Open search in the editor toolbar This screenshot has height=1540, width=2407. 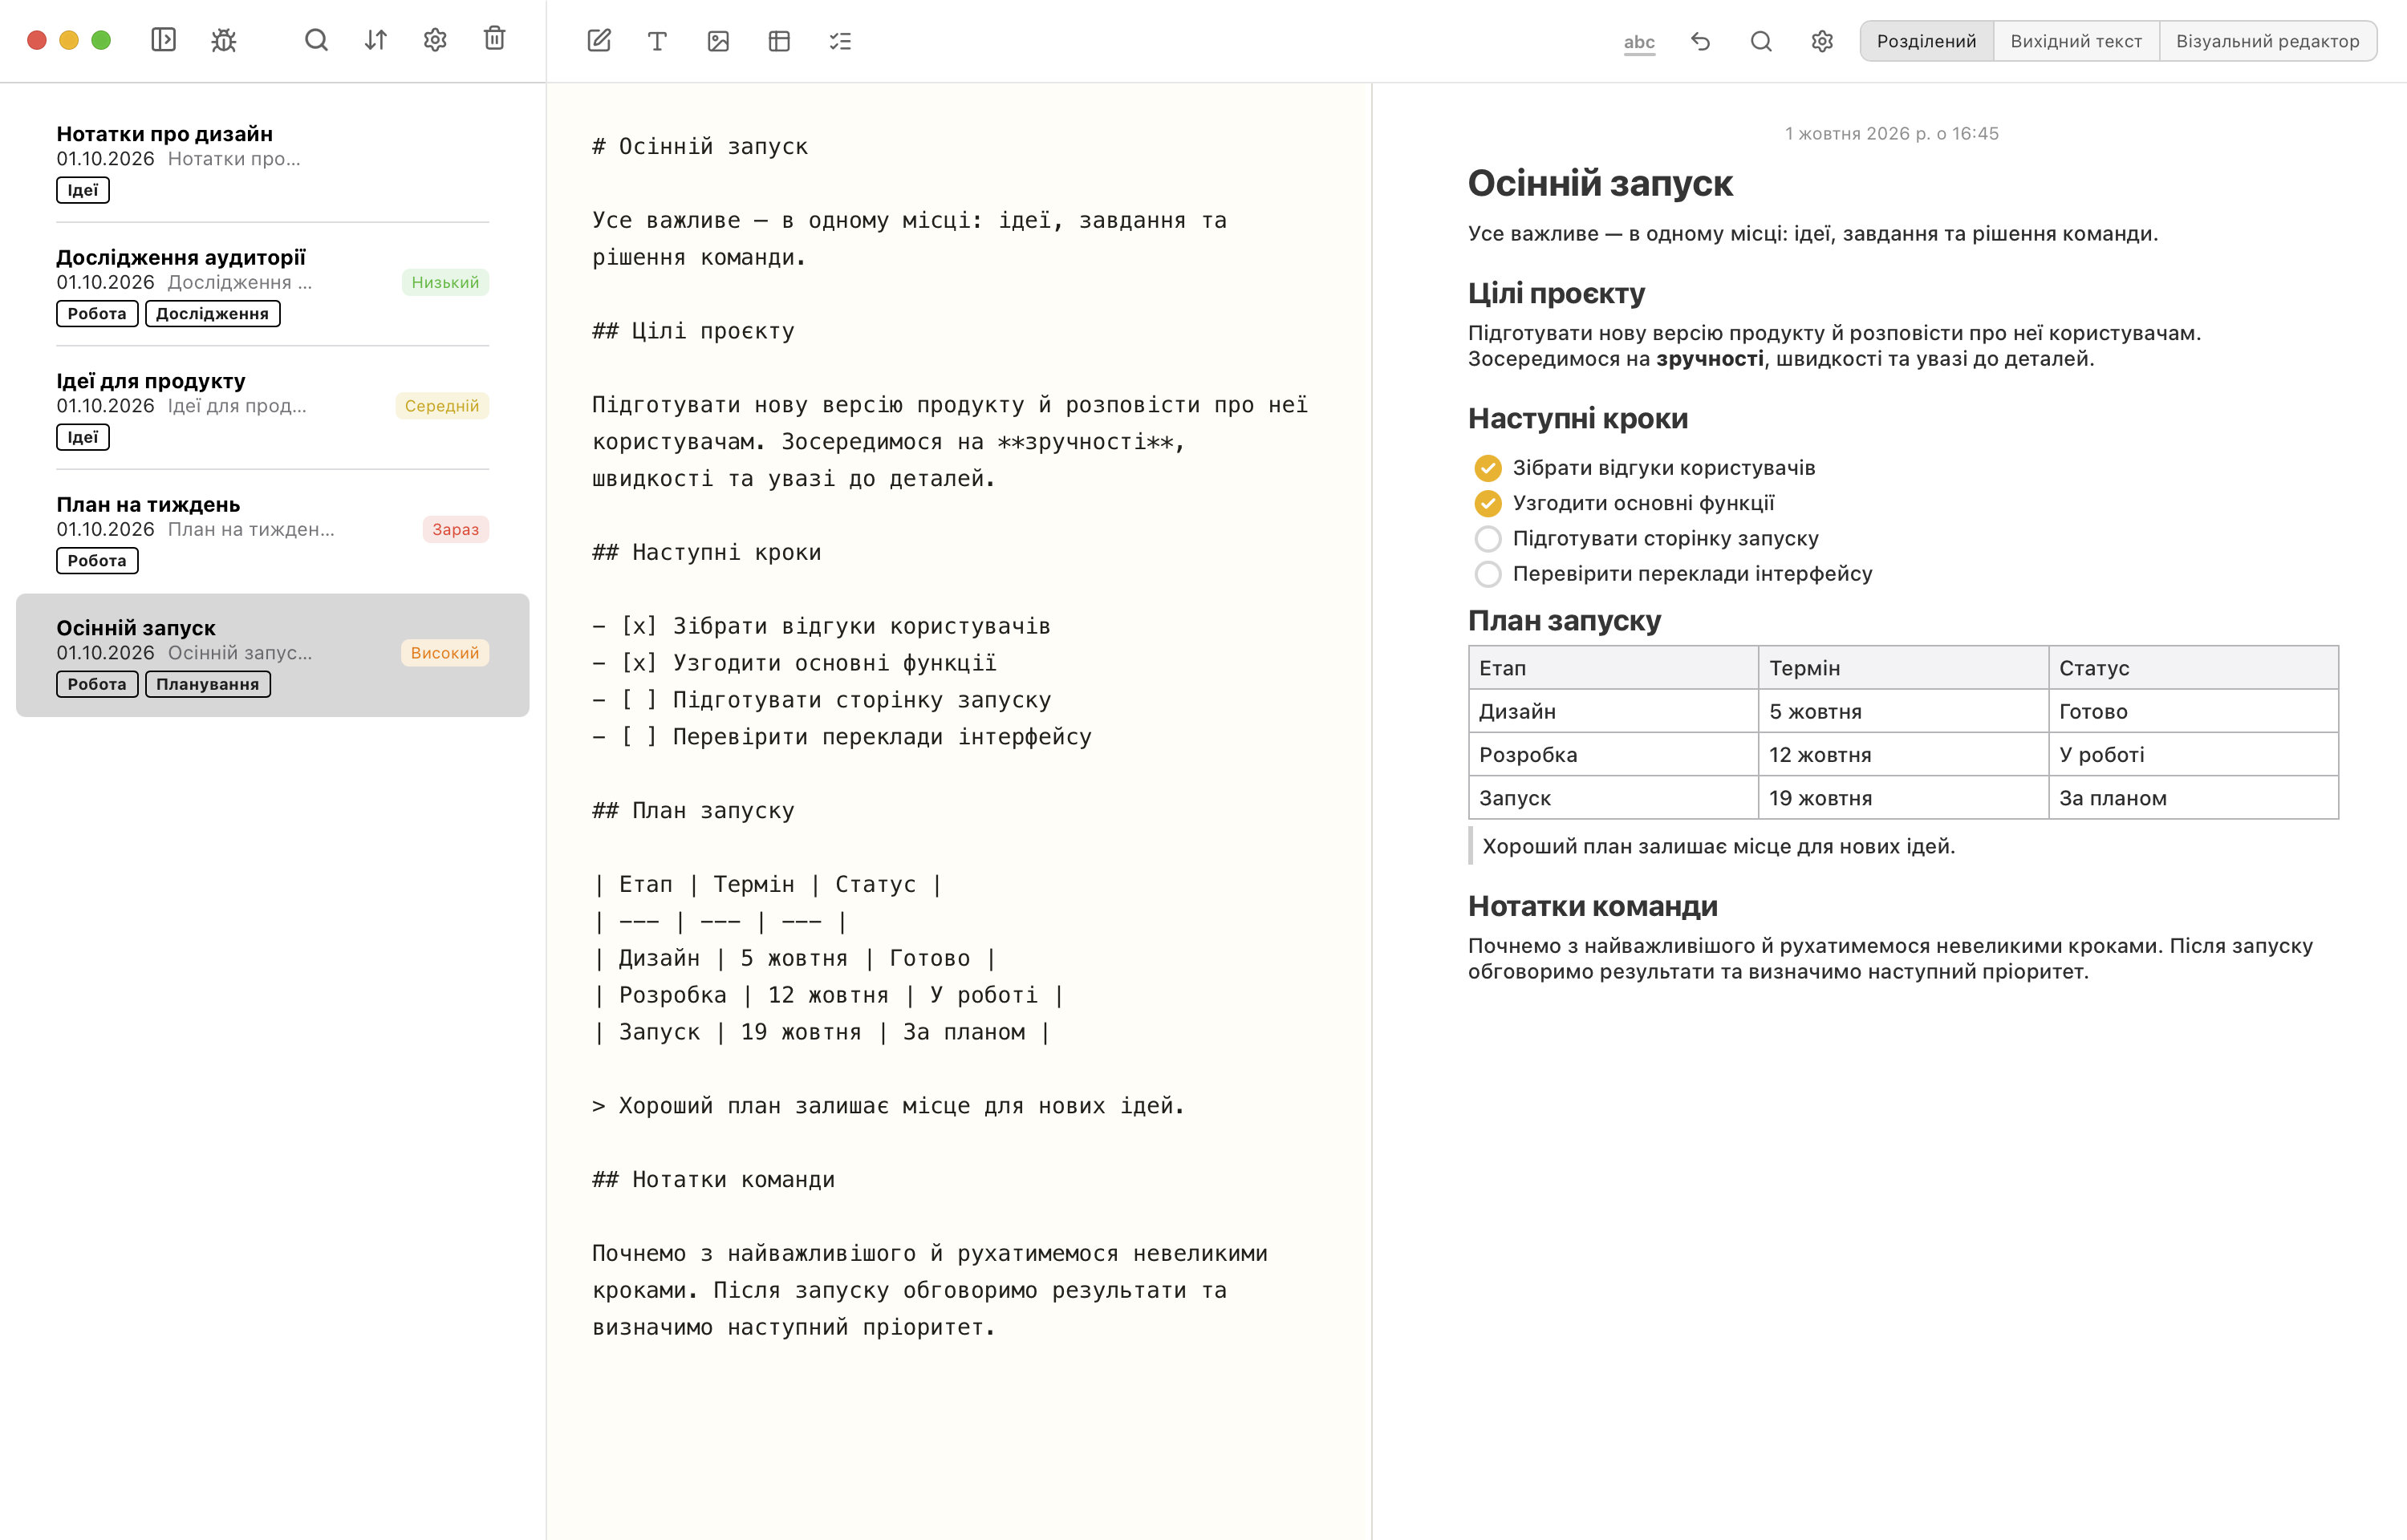pyautogui.click(x=1761, y=41)
